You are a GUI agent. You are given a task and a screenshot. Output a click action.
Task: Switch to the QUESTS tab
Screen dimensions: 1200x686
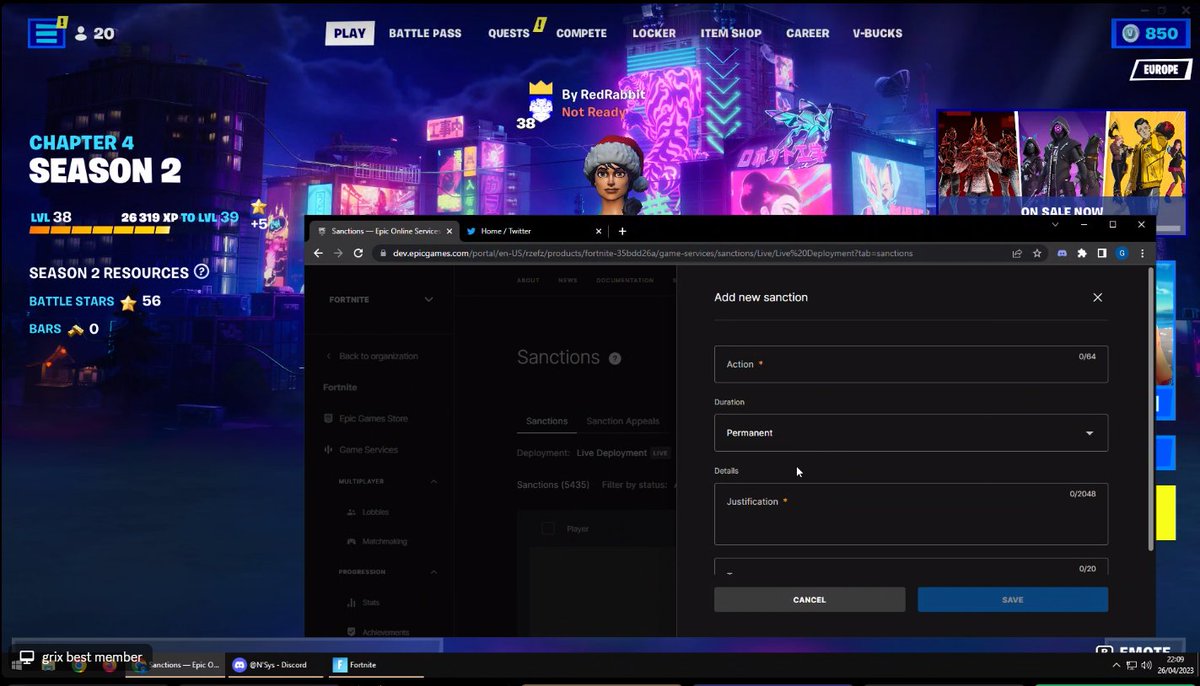[x=509, y=33]
